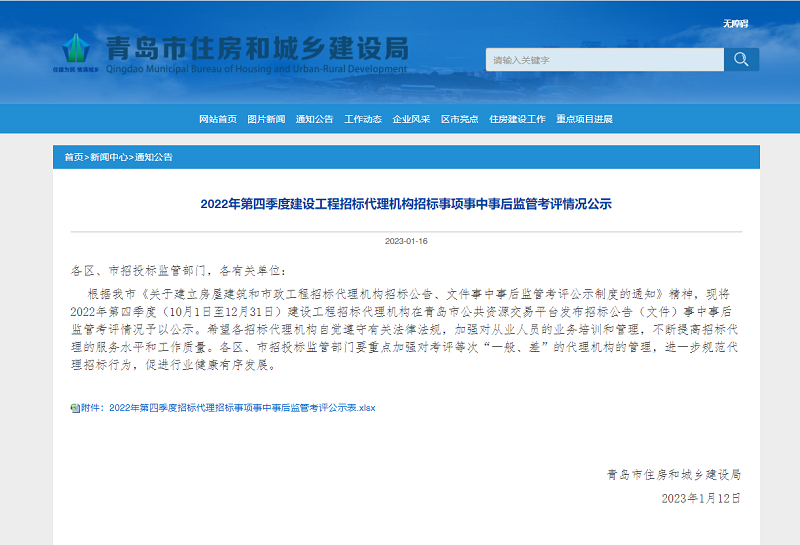The width and height of the screenshot is (800, 545).
Task: Open the 重点项目进展 navigation item
Action: pyautogui.click(x=584, y=119)
